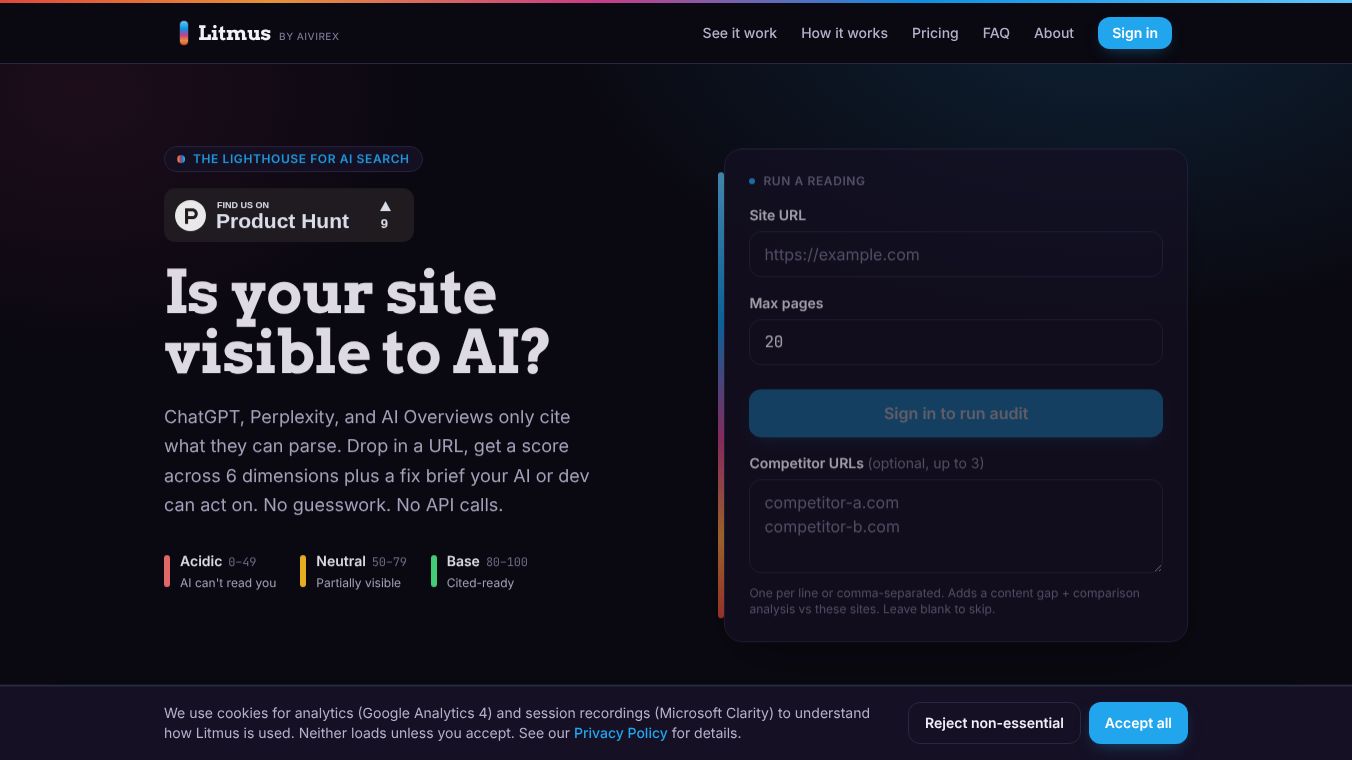Click the green Base score indicator bar
Screen dimensions: 1352x760
coord(434,571)
